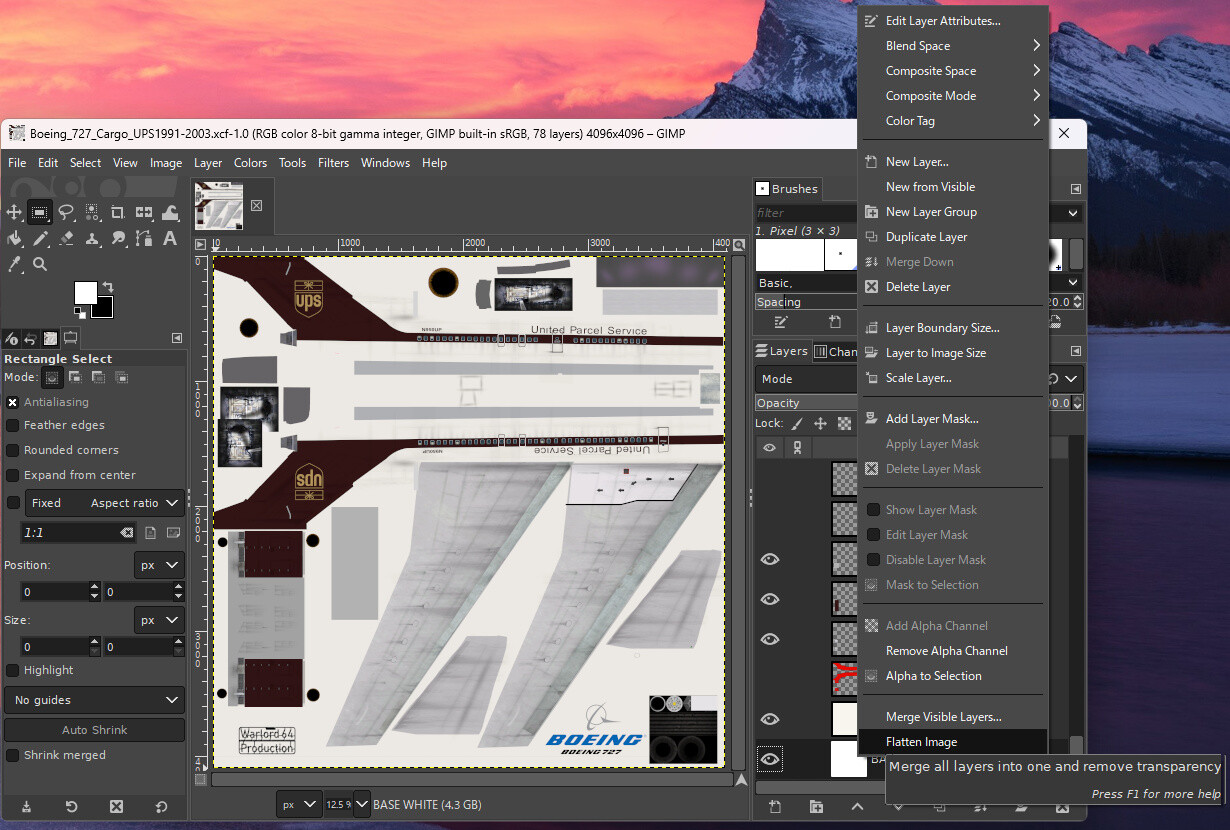
Task: Toggle Shrink merged checkbox
Action: point(13,755)
